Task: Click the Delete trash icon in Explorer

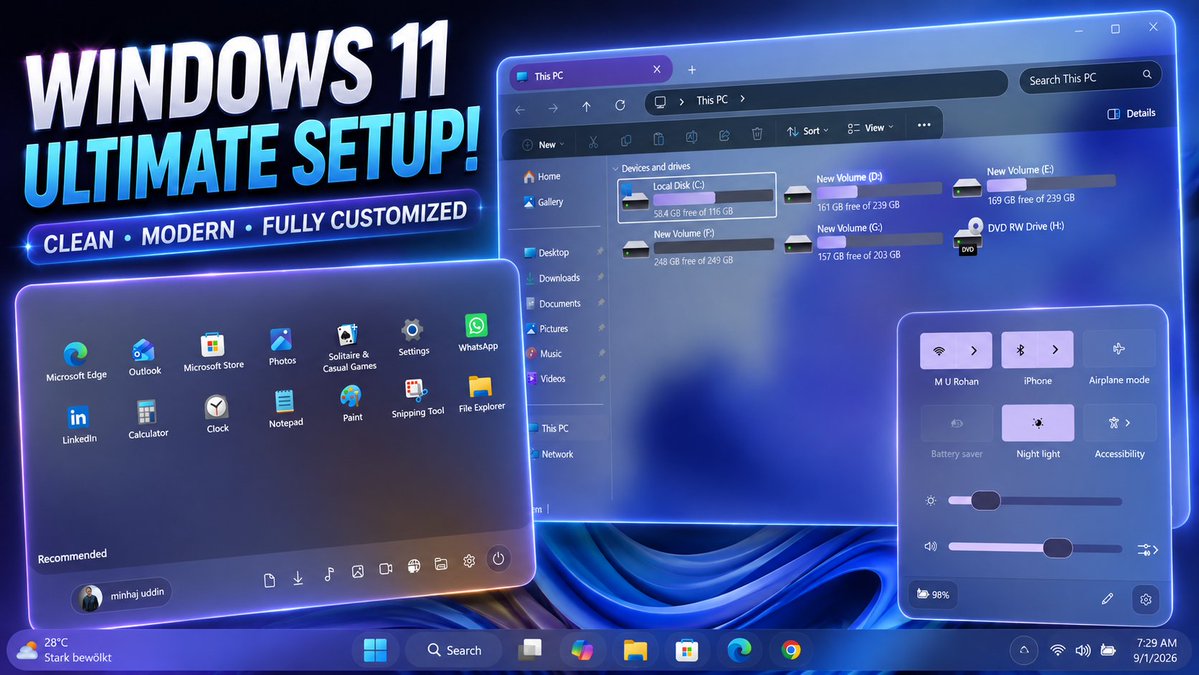Action: click(757, 134)
